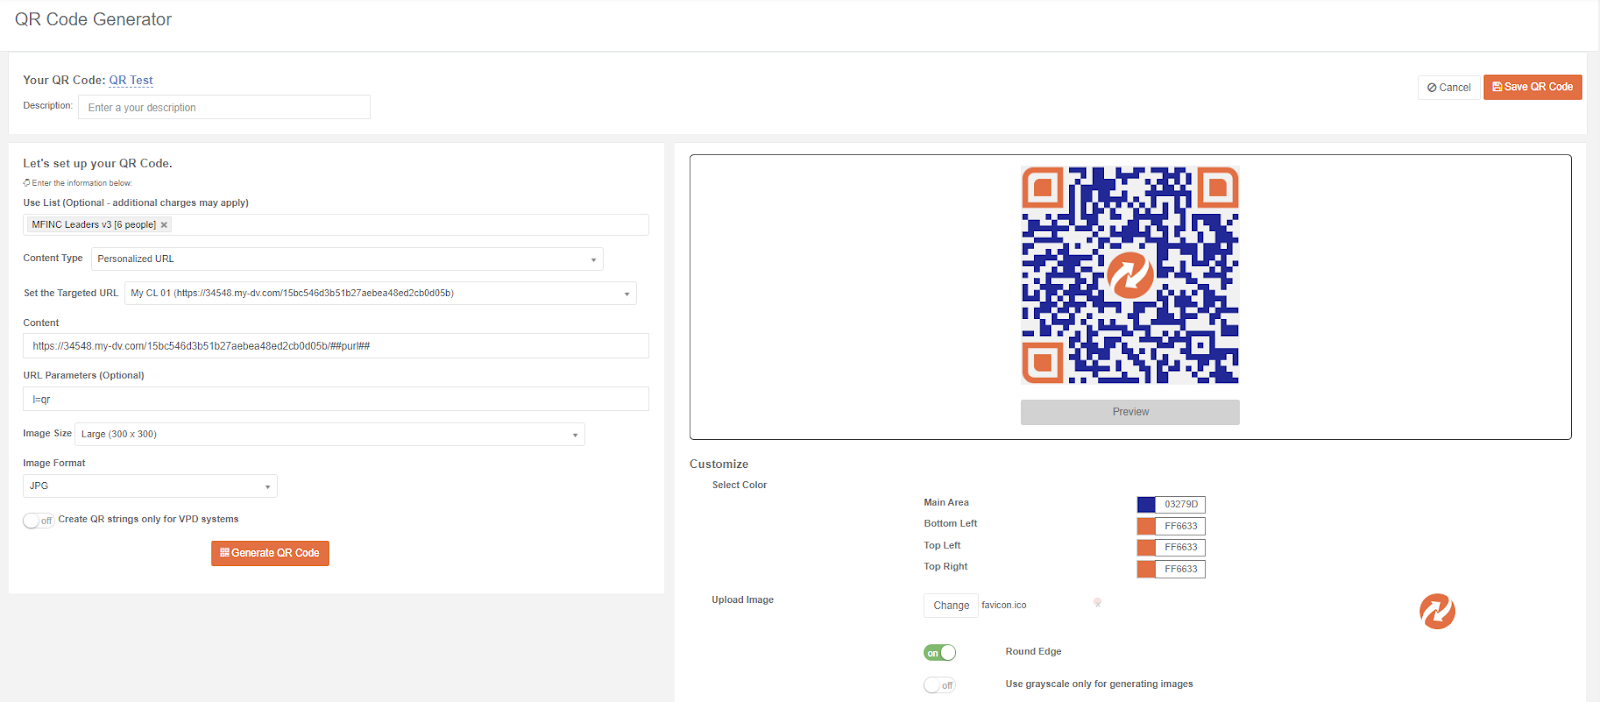Image resolution: width=1600 pixels, height=702 pixels.
Task: Click the Main Area hex value 03279D
Action: point(1181,505)
